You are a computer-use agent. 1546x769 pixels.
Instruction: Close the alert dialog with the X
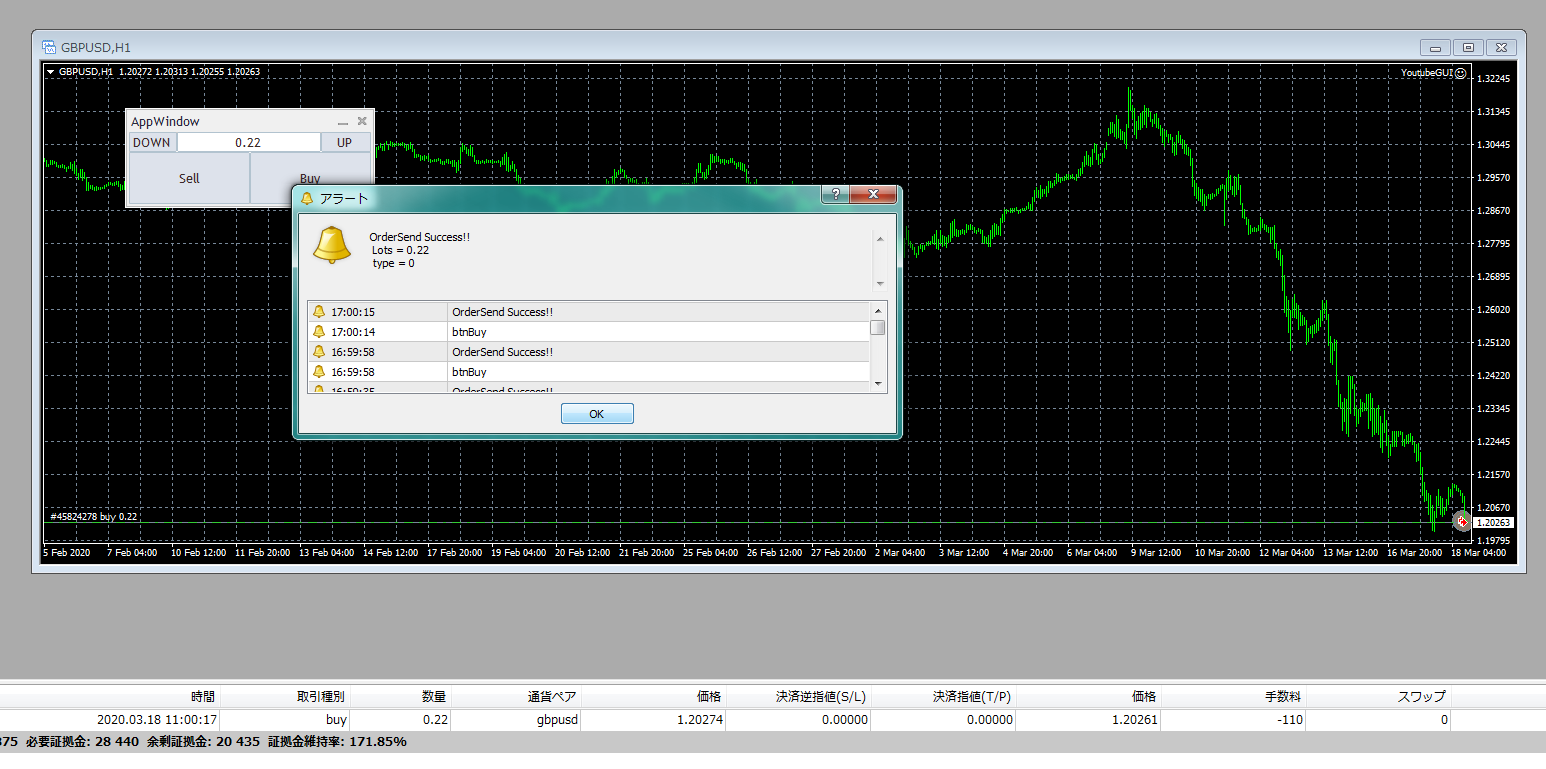[x=873, y=194]
